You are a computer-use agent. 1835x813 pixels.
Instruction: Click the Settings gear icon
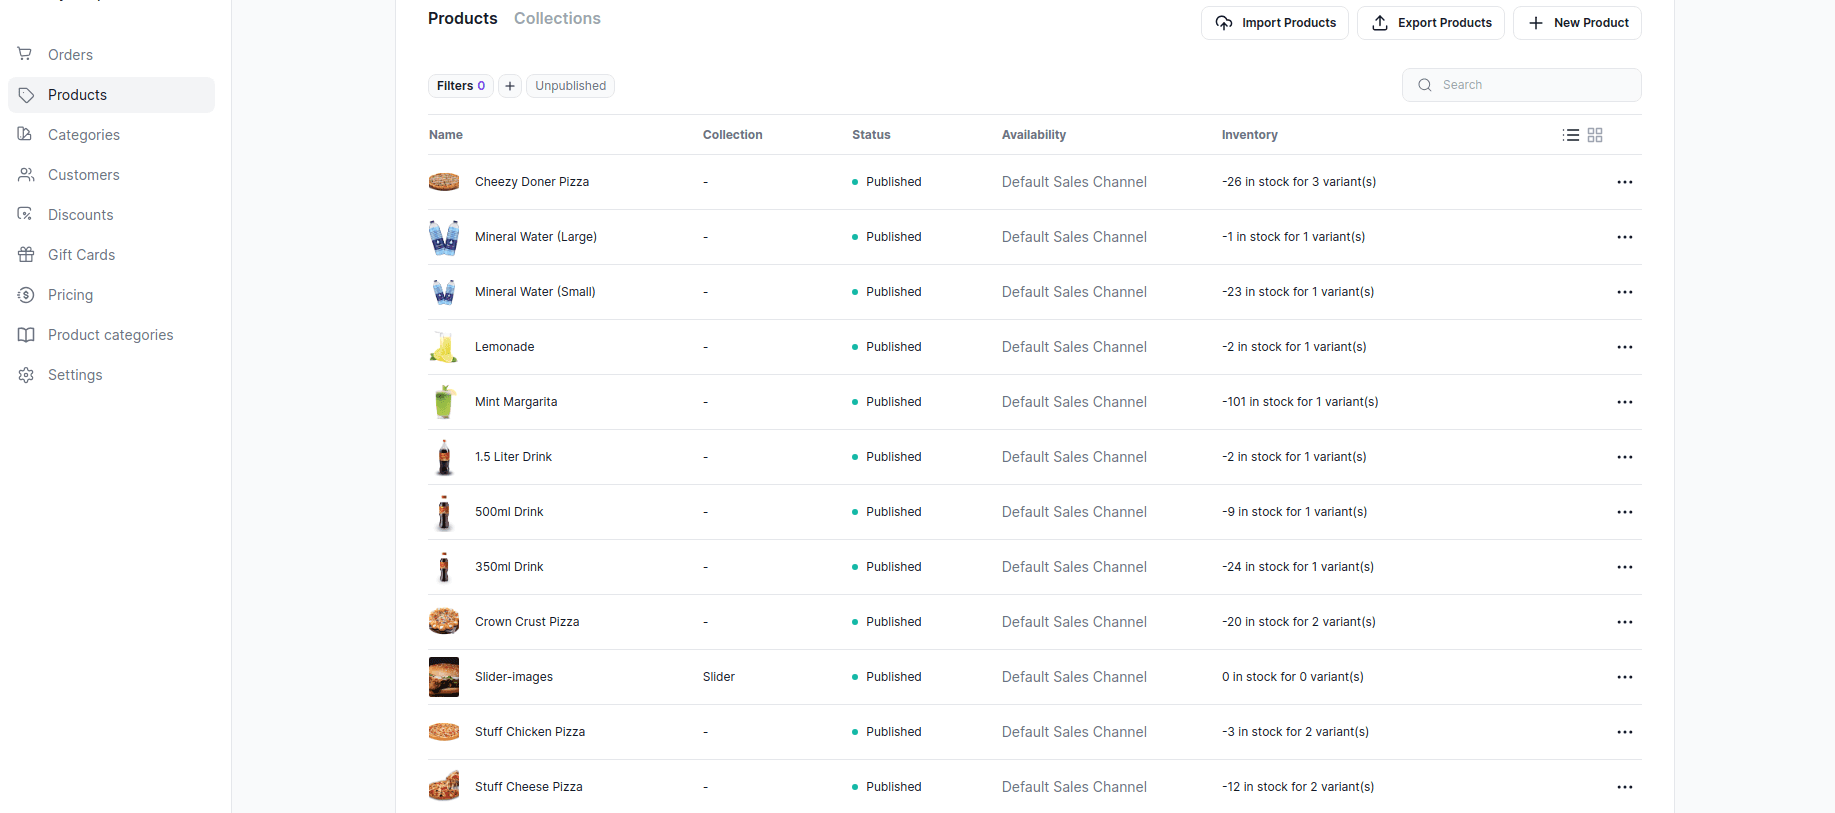coord(26,375)
